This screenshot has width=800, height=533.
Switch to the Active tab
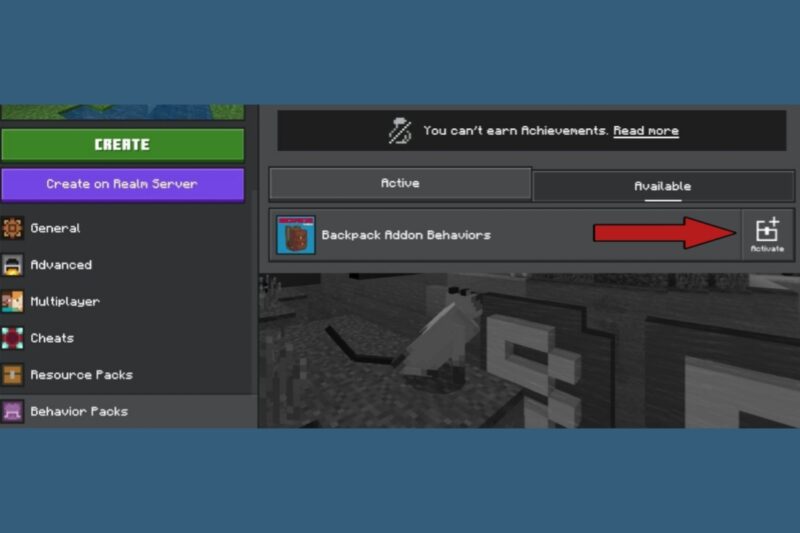coord(400,183)
